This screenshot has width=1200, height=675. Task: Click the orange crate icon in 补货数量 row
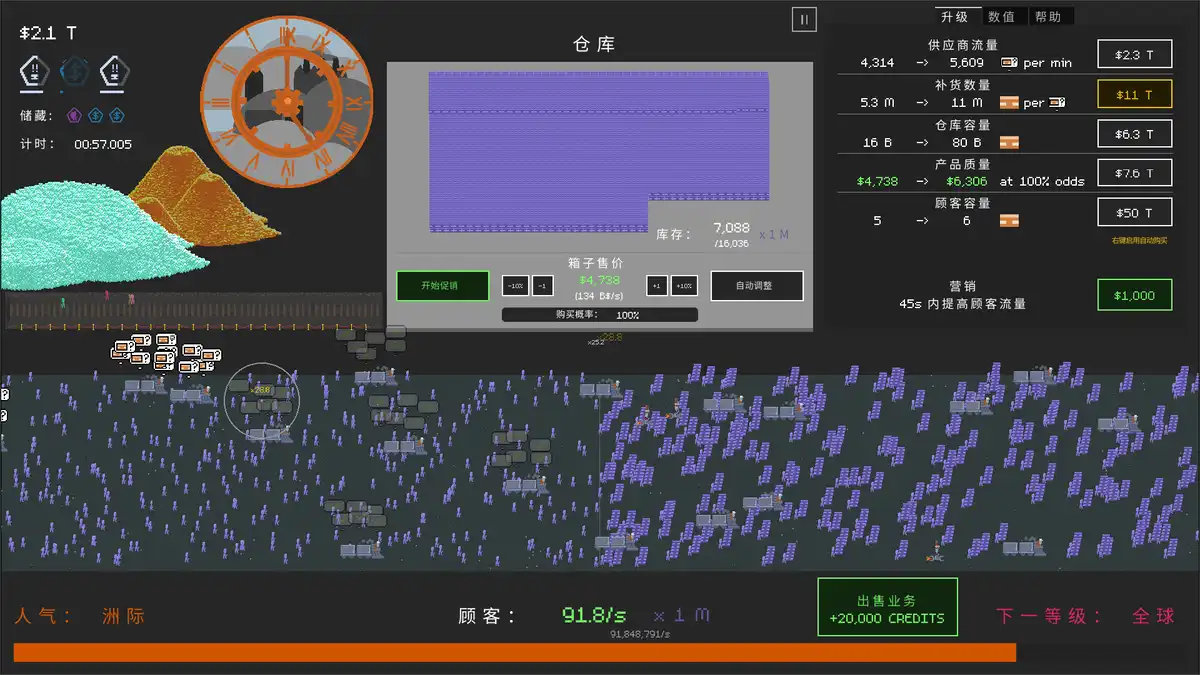click(x=1009, y=102)
